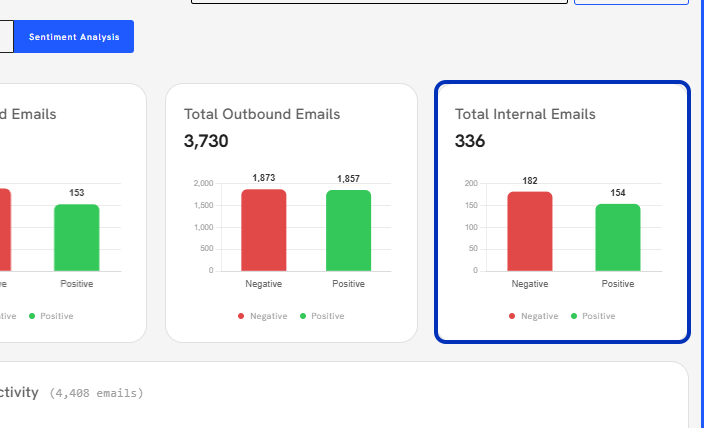Toggle Negative legend in Outbound Emails chart
704x428 pixels.
coord(263,316)
